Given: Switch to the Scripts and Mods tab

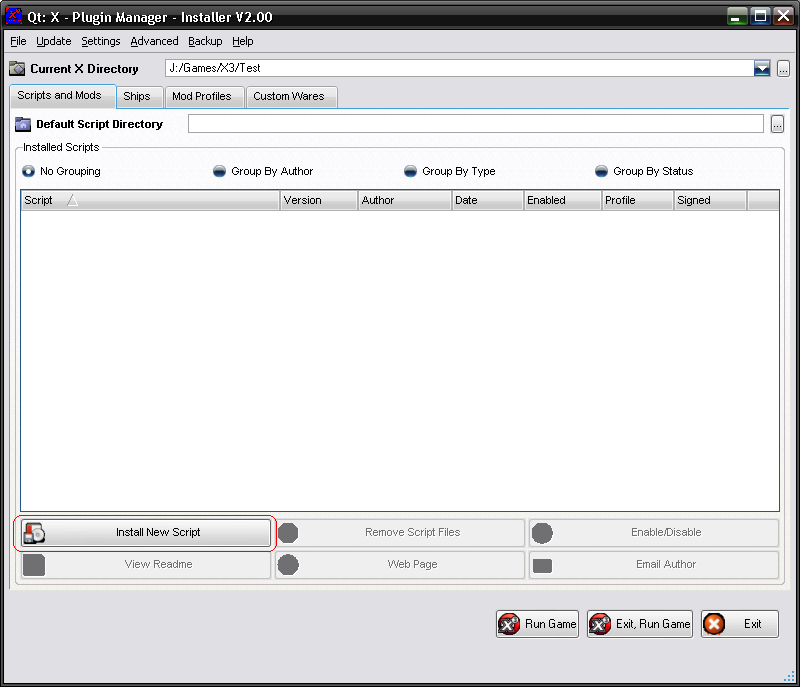Looking at the screenshot, I should (x=63, y=96).
